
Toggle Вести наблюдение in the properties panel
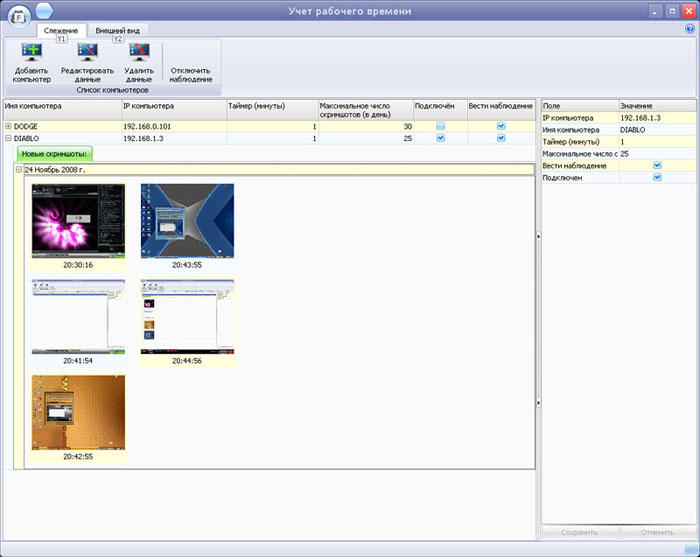657,166
